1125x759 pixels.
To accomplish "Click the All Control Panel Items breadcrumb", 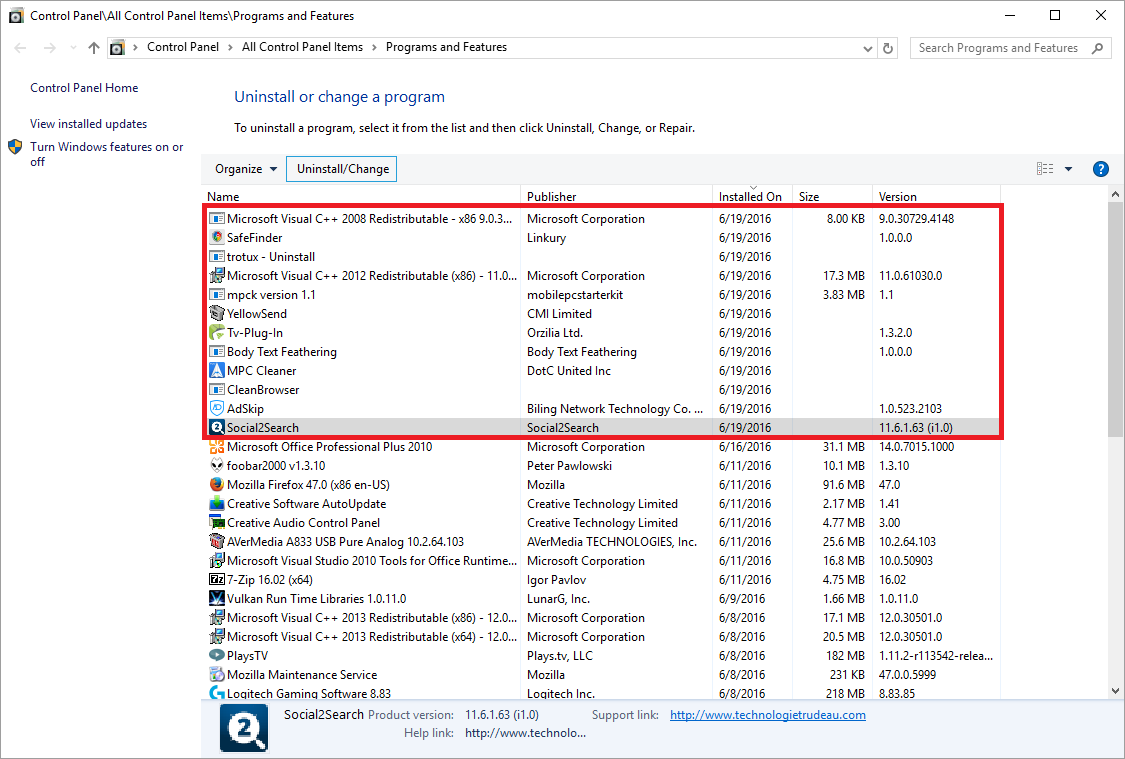I will [302, 47].
